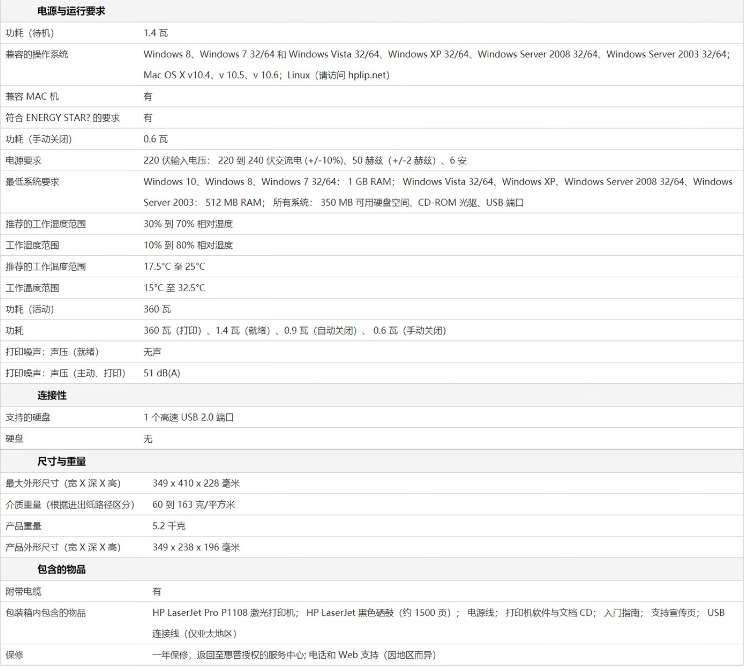Click the Mac OS X v10.4 Linux hplip.net line
The image size is (744, 667).
[x=266, y=75]
